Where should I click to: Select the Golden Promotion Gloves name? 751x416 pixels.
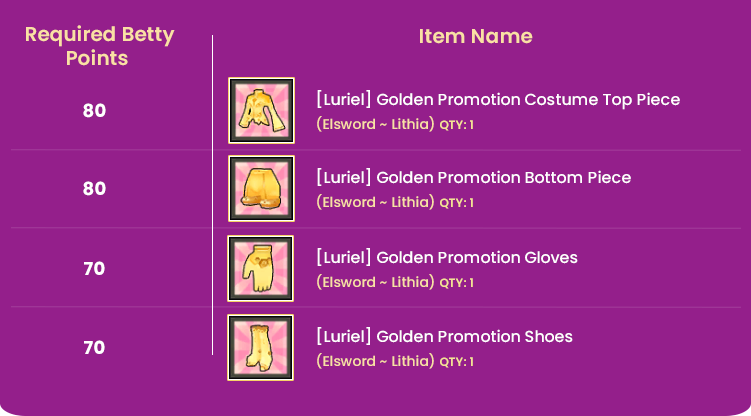(446, 258)
